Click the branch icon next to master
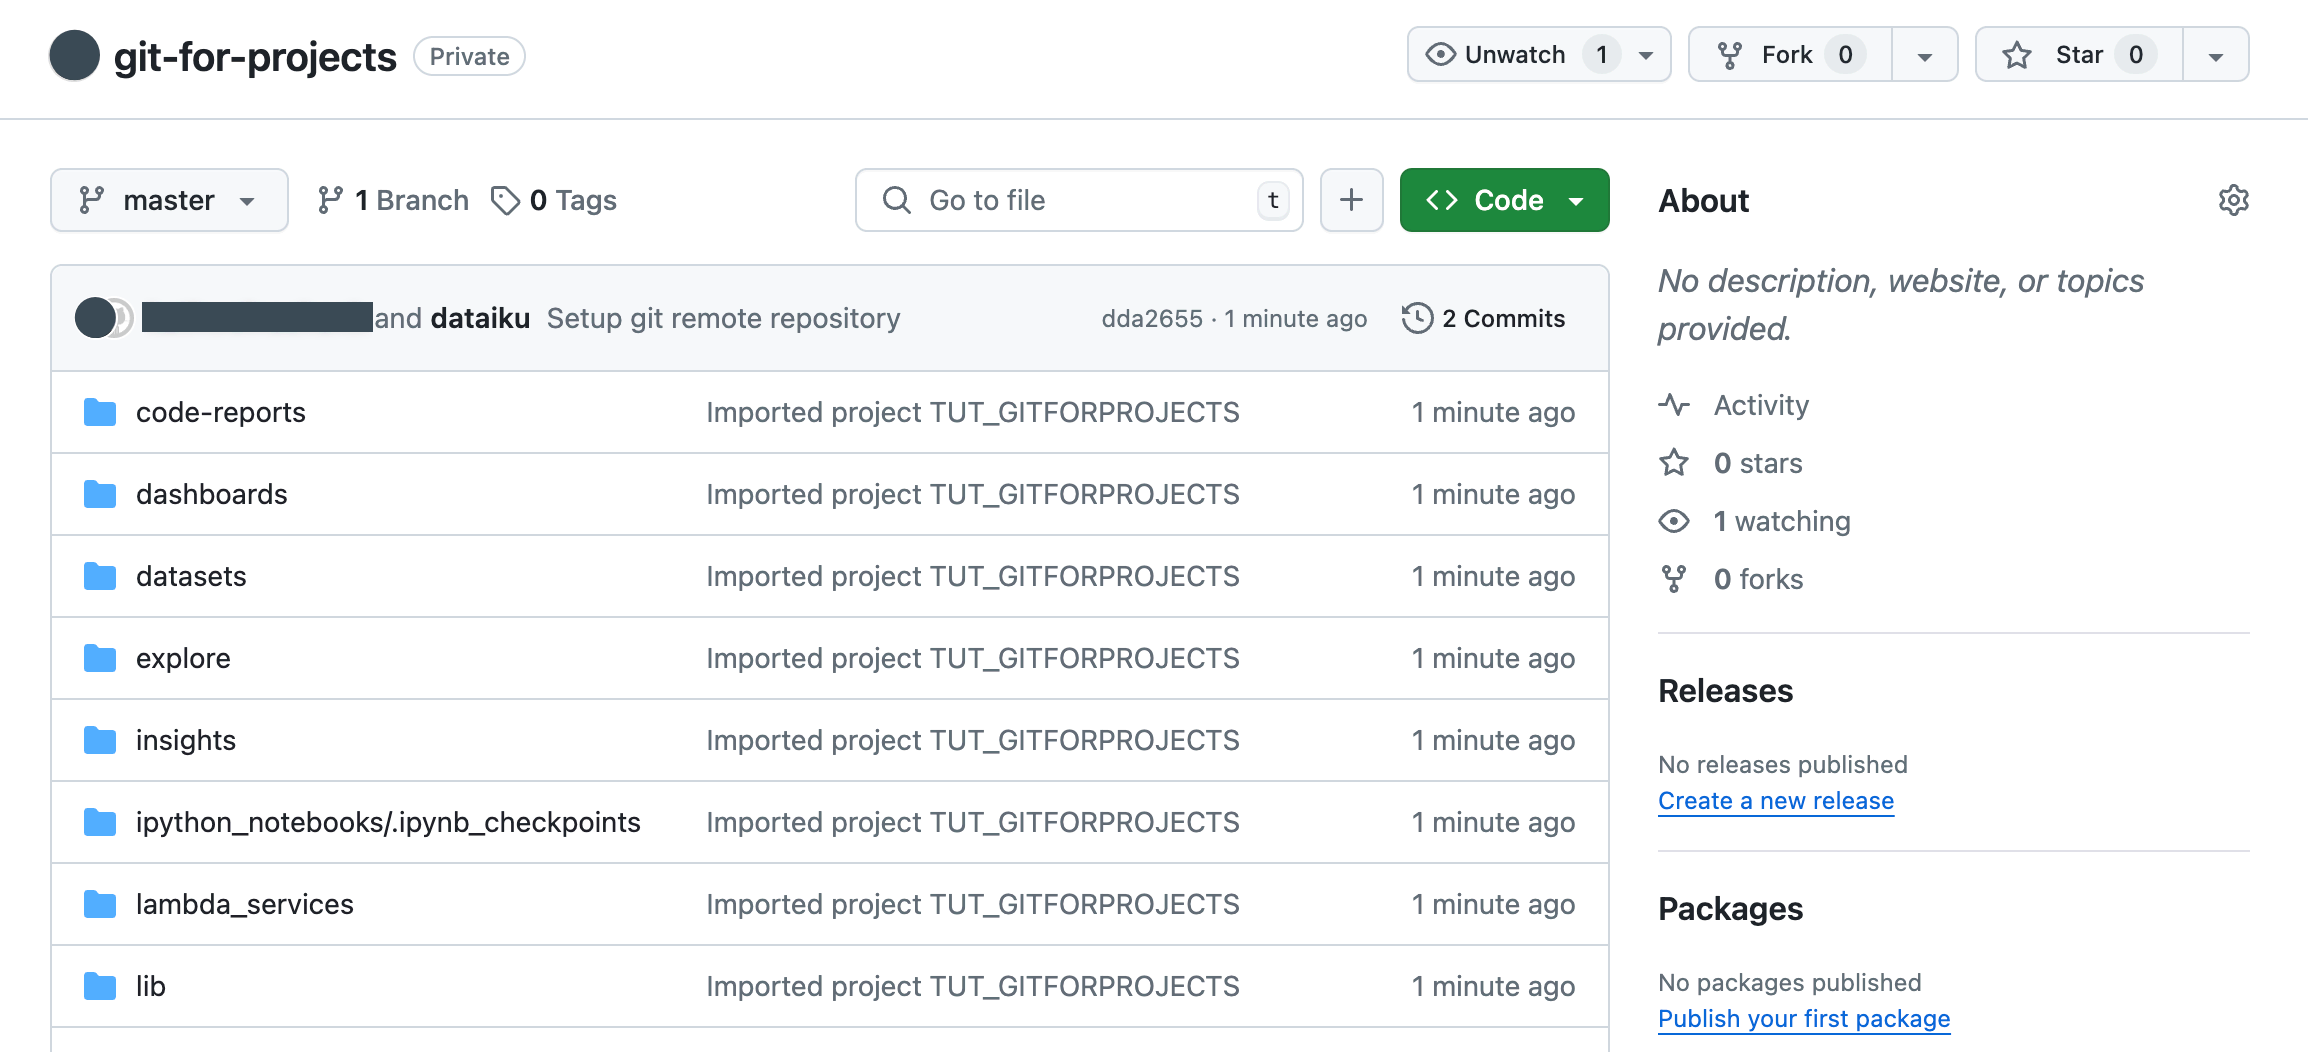The height and width of the screenshot is (1052, 2308). click(x=330, y=200)
